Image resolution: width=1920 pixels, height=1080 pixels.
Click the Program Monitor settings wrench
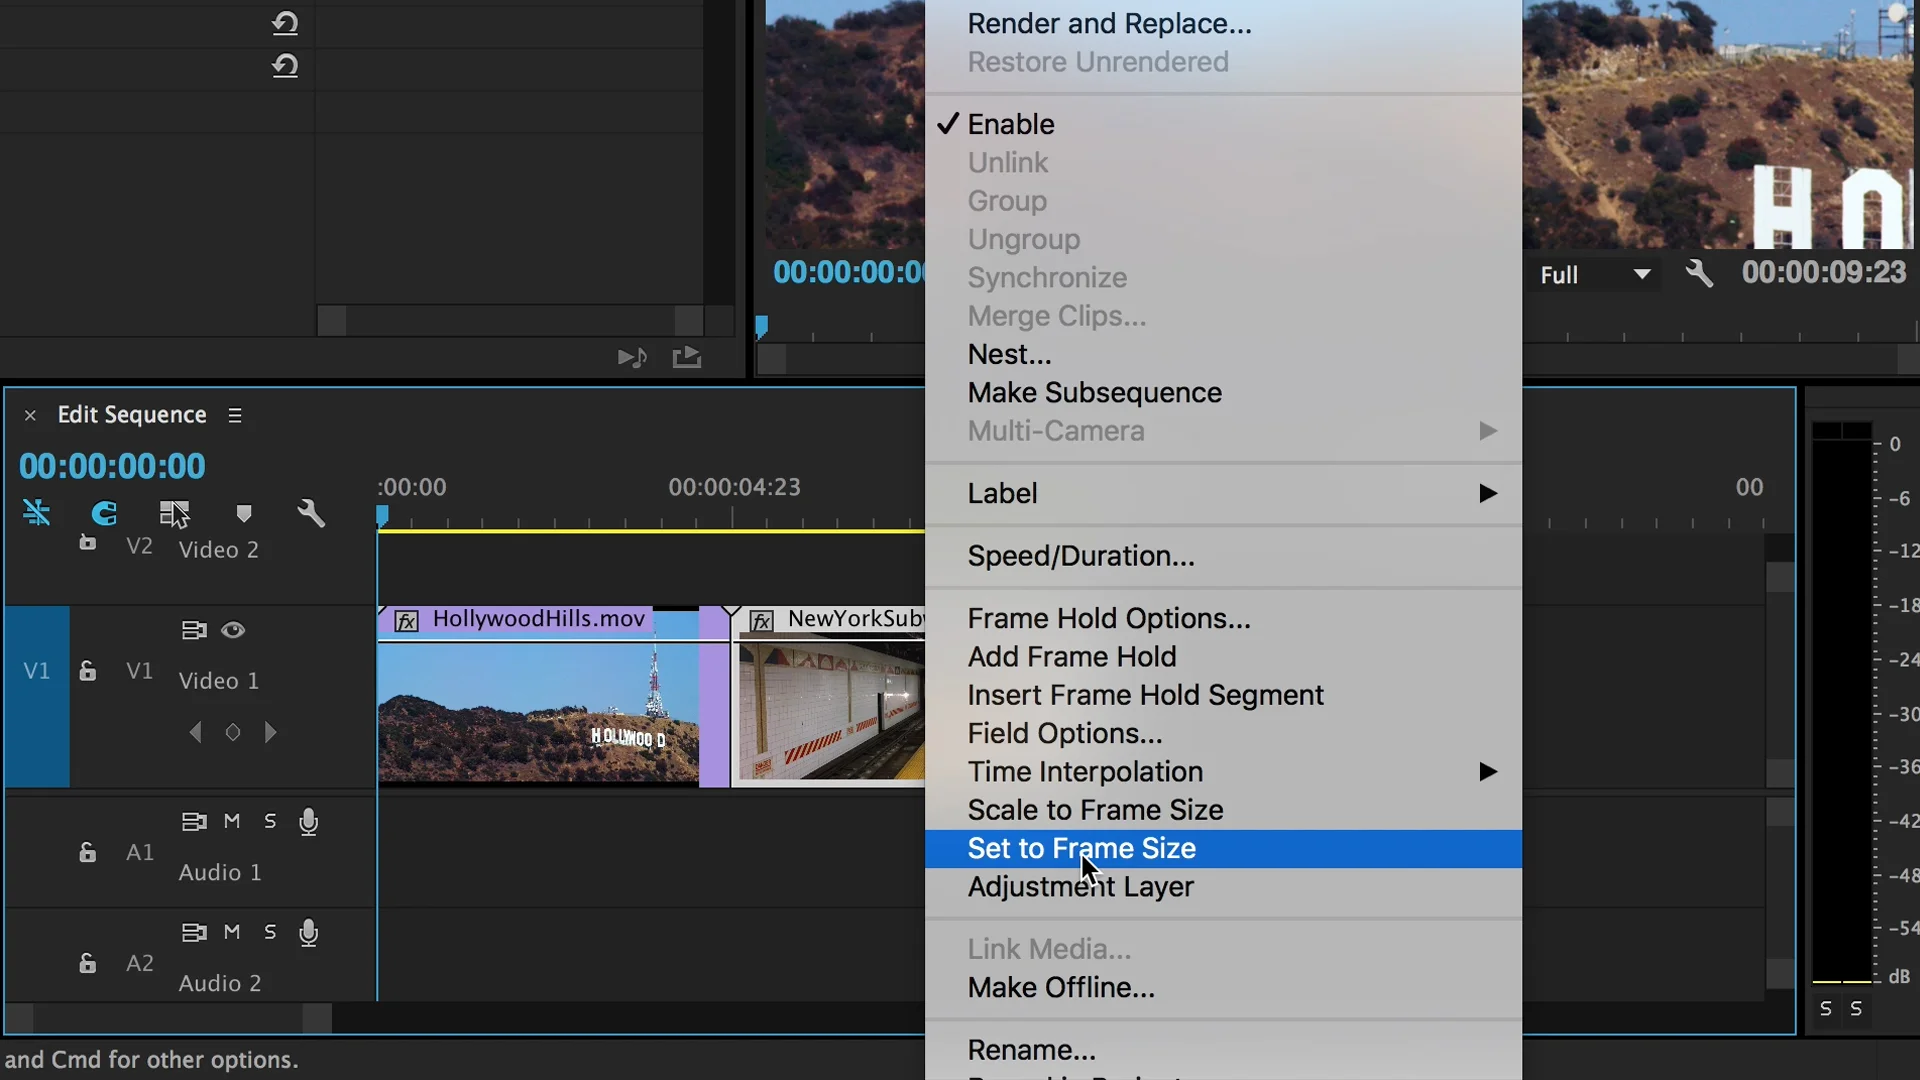pos(1699,273)
